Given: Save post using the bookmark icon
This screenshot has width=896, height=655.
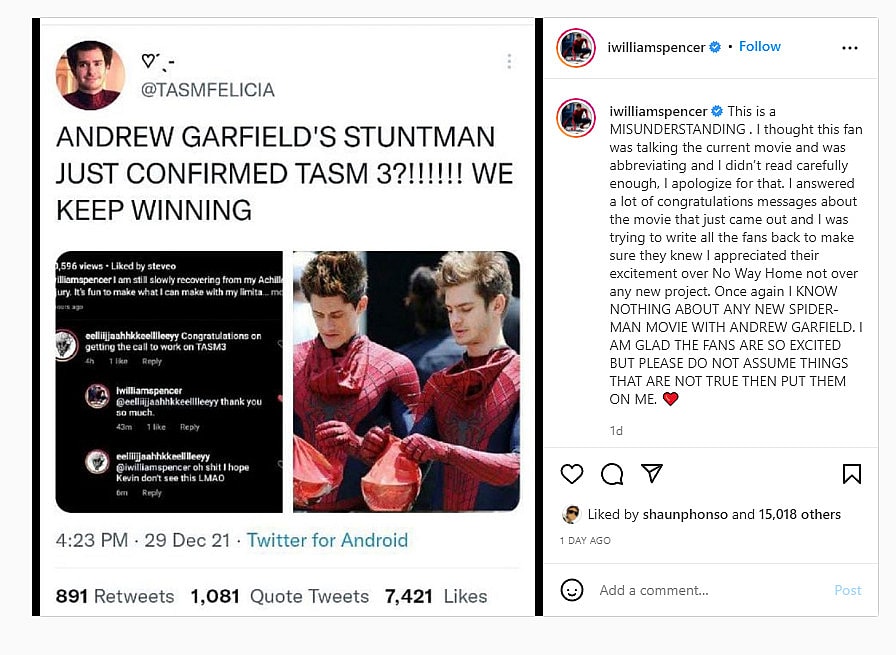Looking at the screenshot, I should (852, 474).
